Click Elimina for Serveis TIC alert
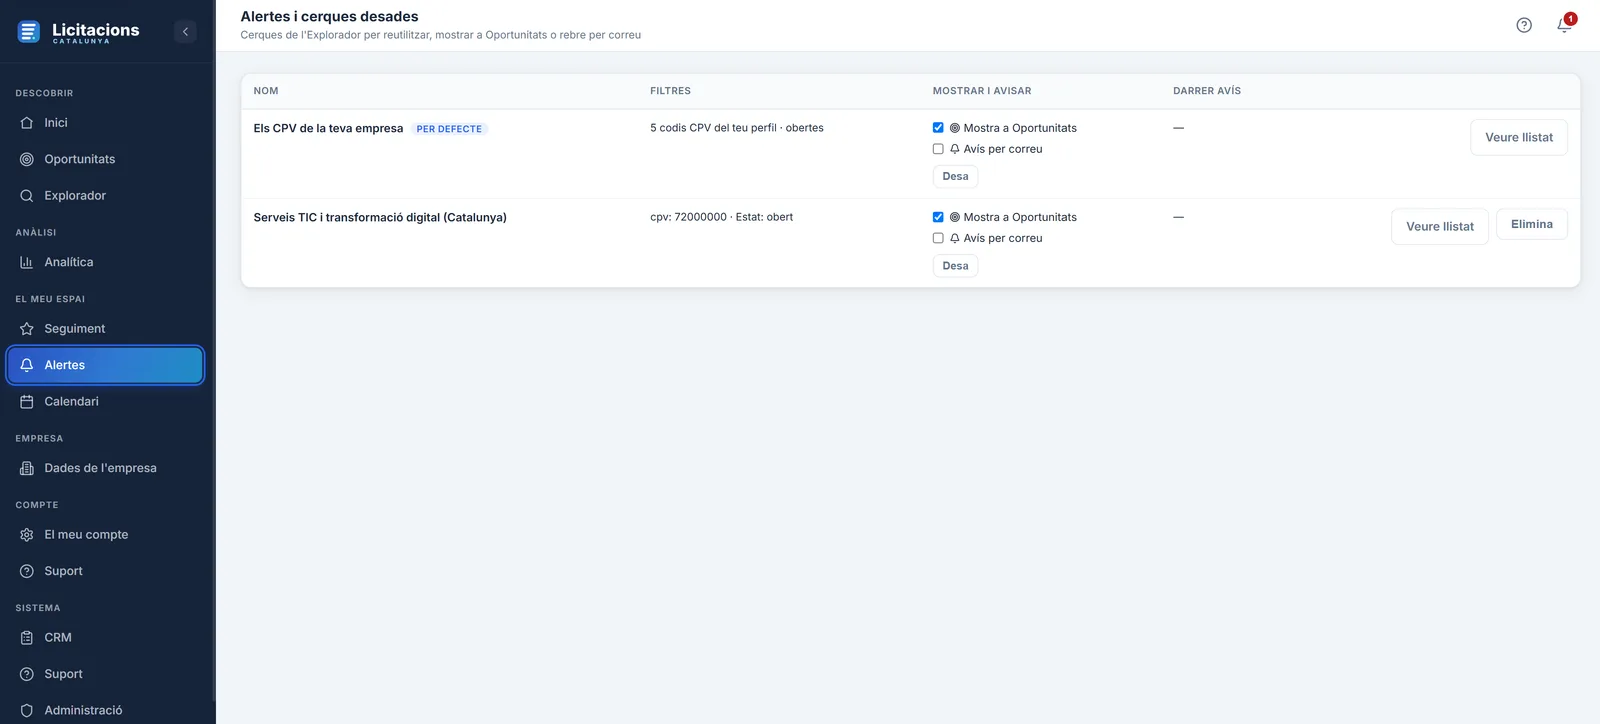This screenshot has width=1600, height=724. tap(1532, 224)
